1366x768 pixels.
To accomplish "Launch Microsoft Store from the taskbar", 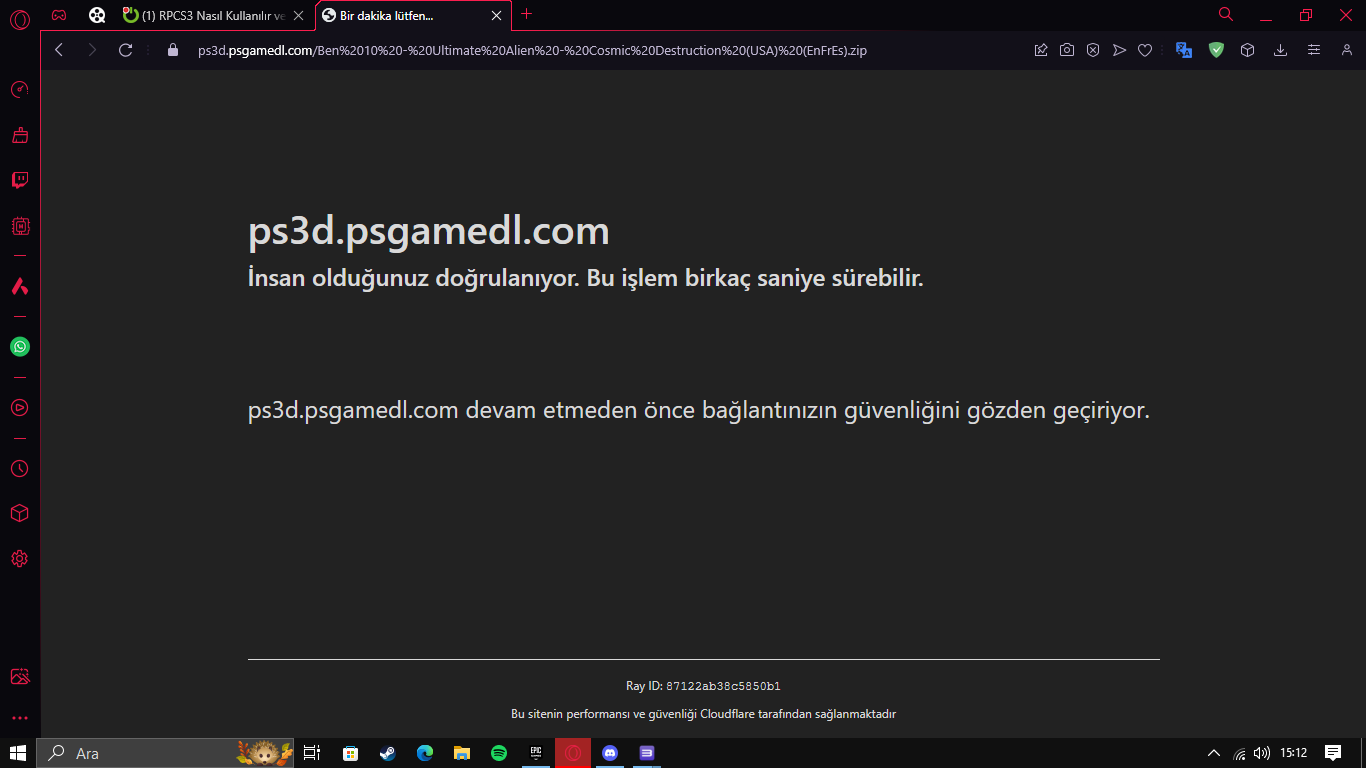I will point(350,753).
